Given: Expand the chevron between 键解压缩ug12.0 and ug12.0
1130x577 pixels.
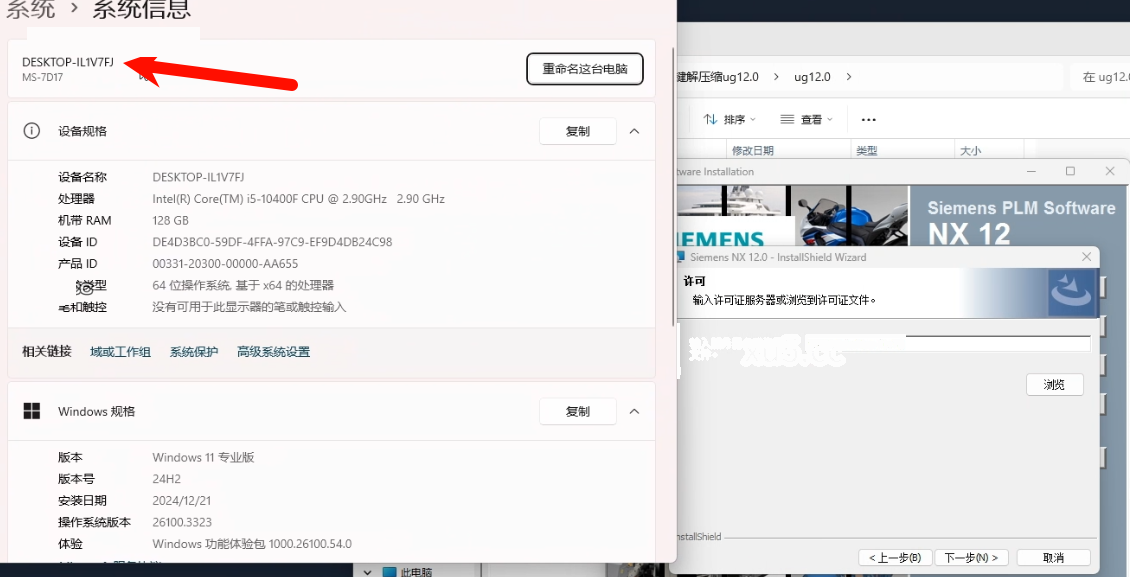Looking at the screenshot, I should (776, 76).
